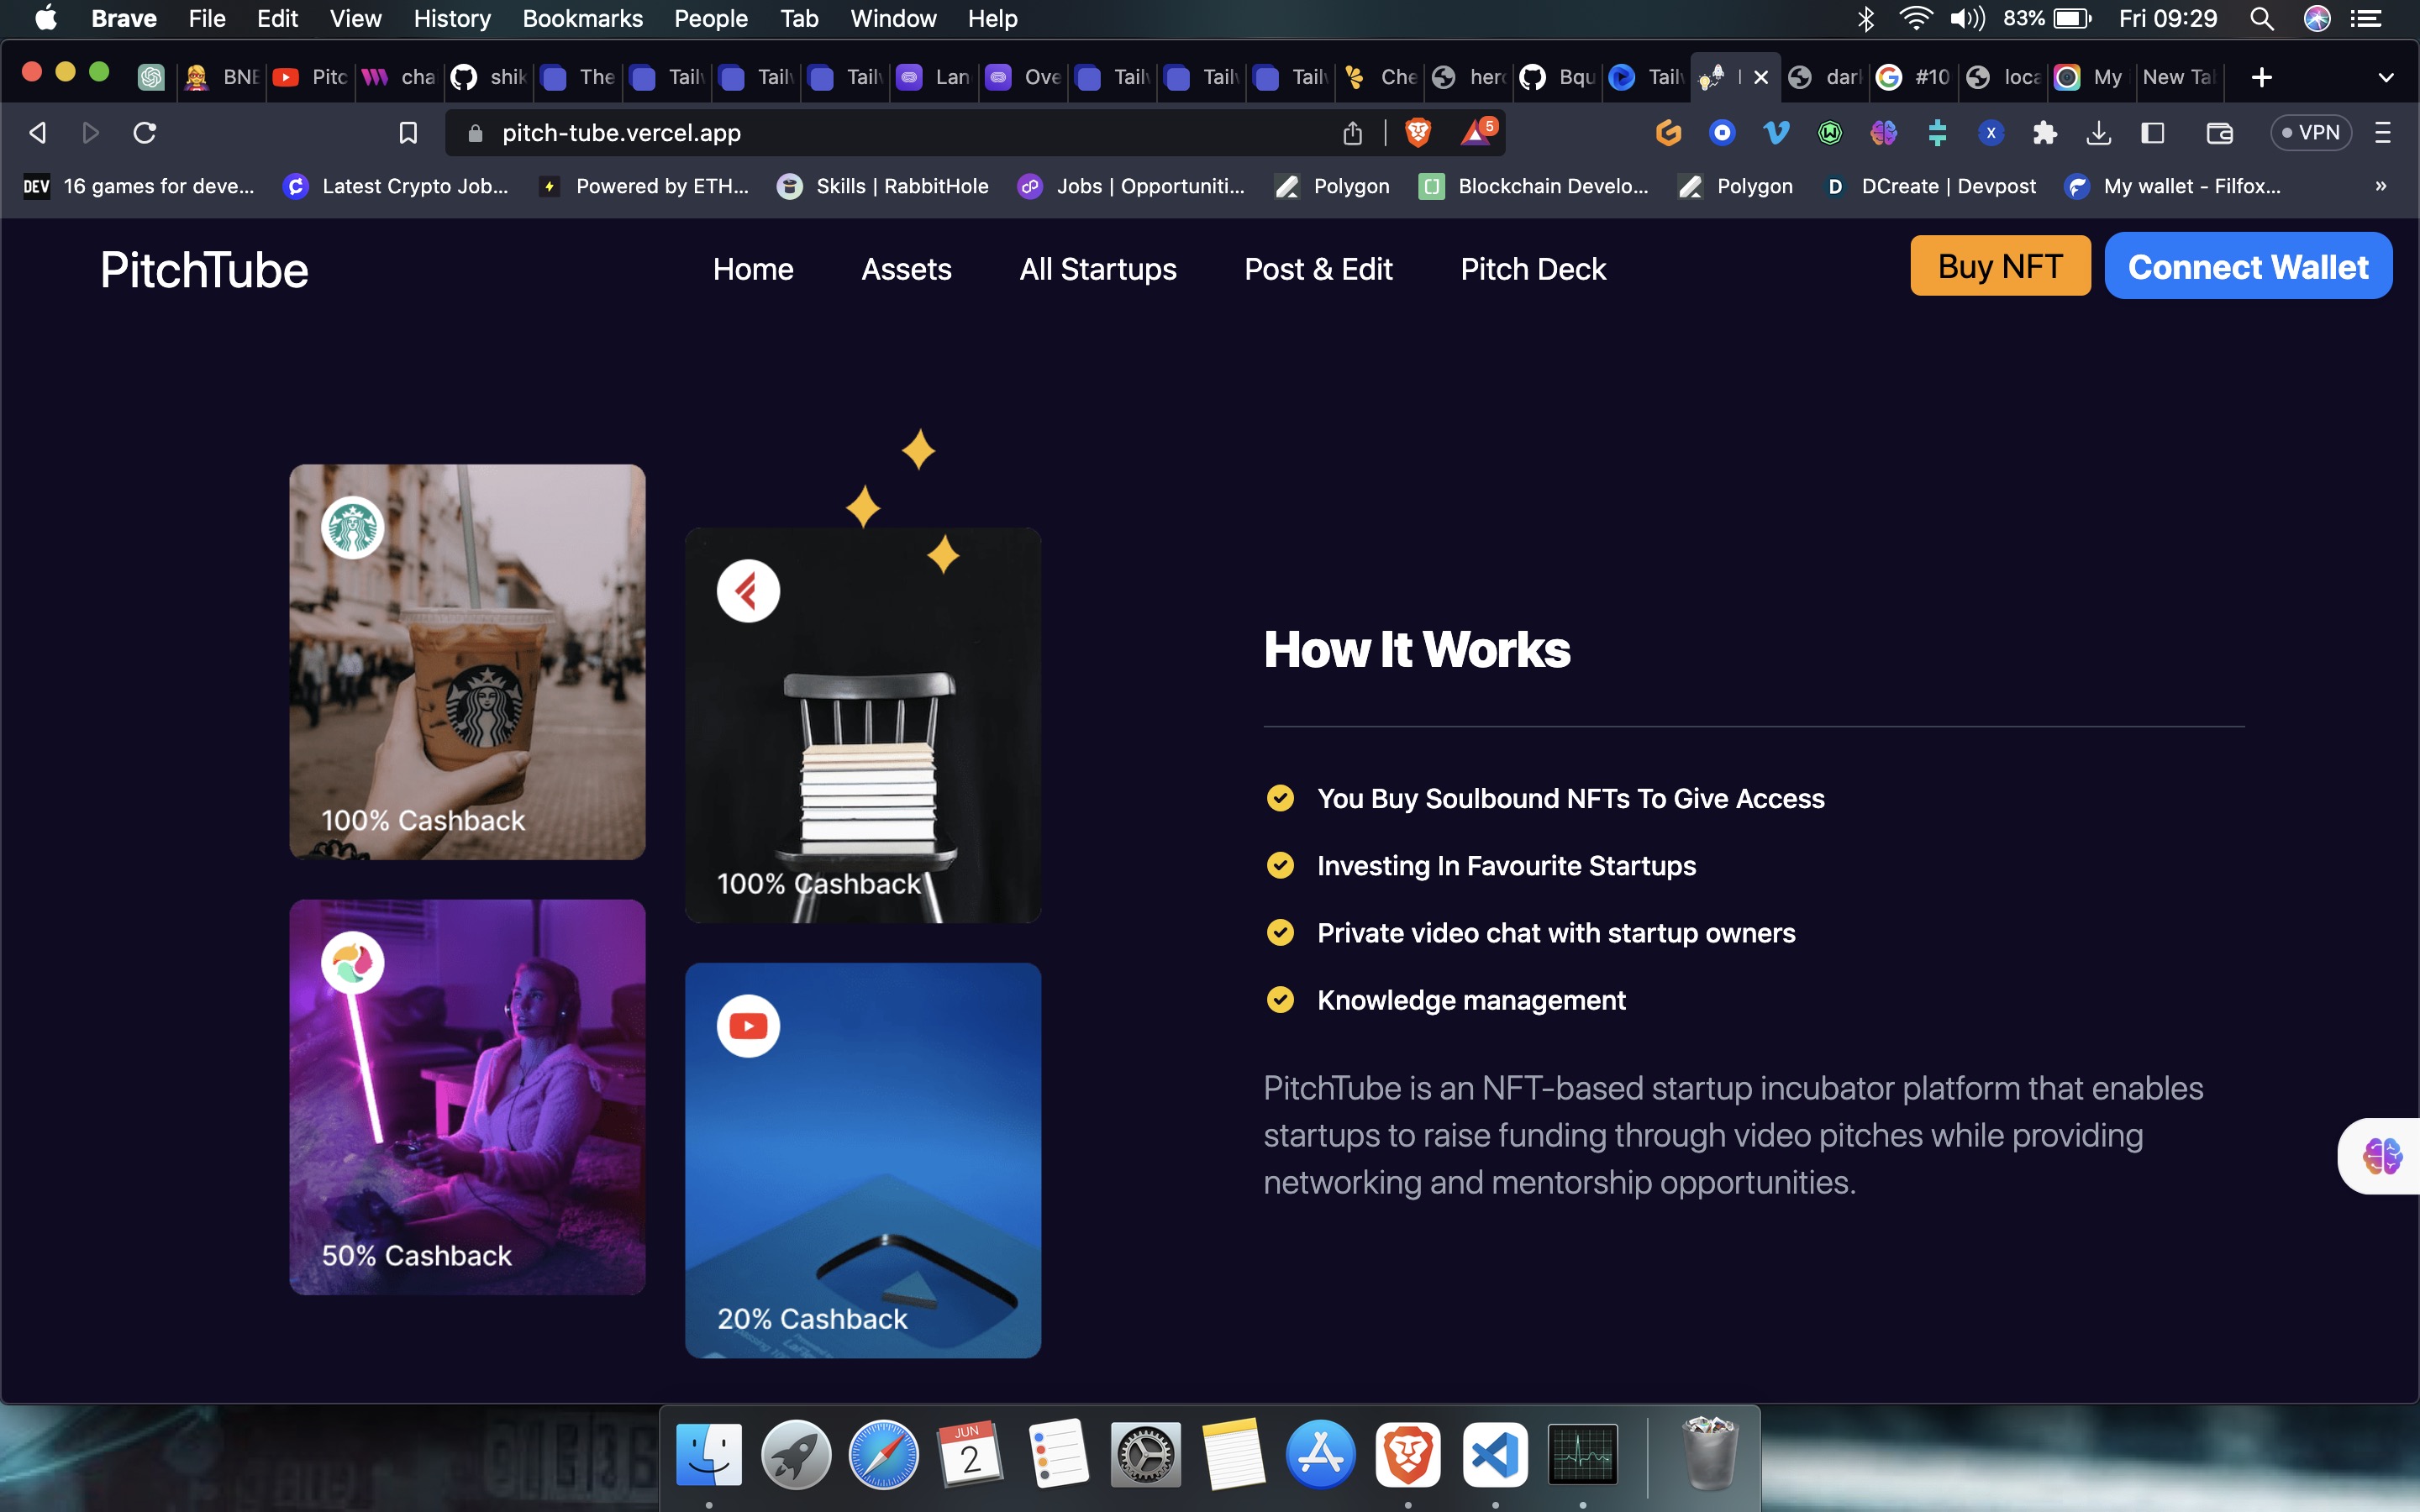Click the floating brain widget icon
The height and width of the screenshot is (1512, 2420).
tap(2381, 1156)
